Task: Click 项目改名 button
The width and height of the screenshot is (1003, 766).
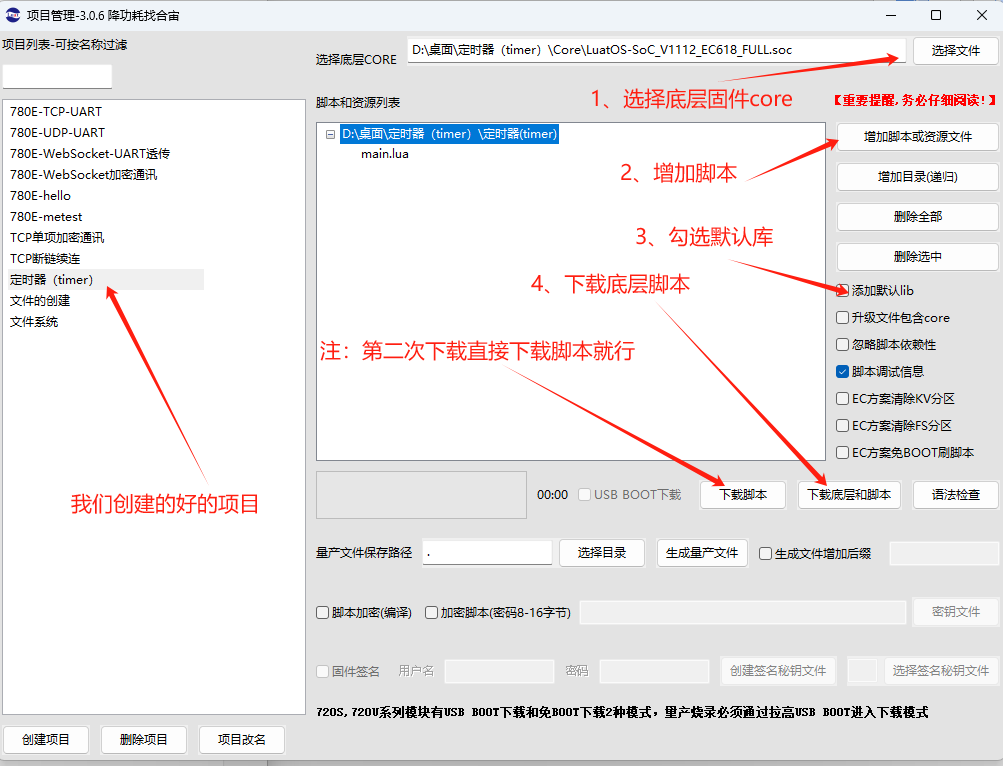Action: pos(241,740)
